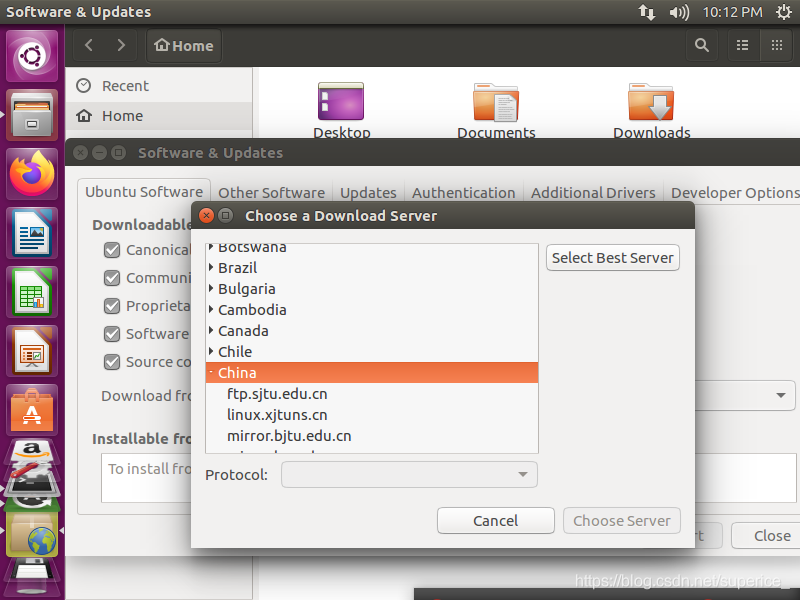The image size is (800, 600).
Task: Open LibreOffice Calc from the dock
Action: click(32, 292)
